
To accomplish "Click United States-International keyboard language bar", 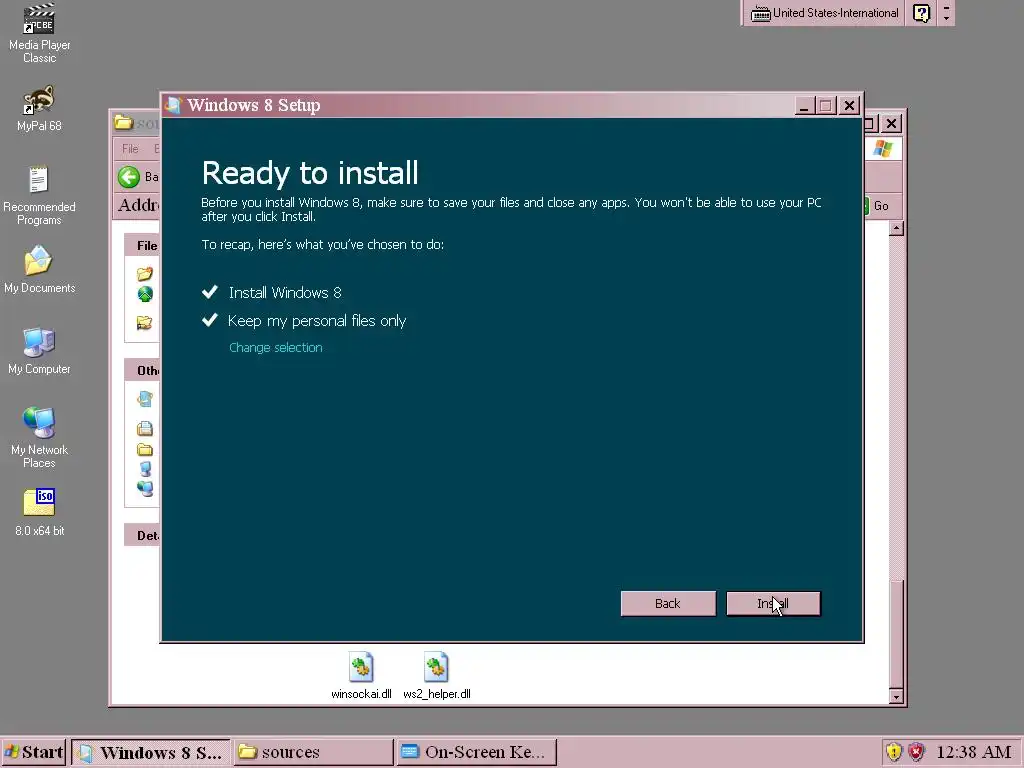I will pos(824,13).
